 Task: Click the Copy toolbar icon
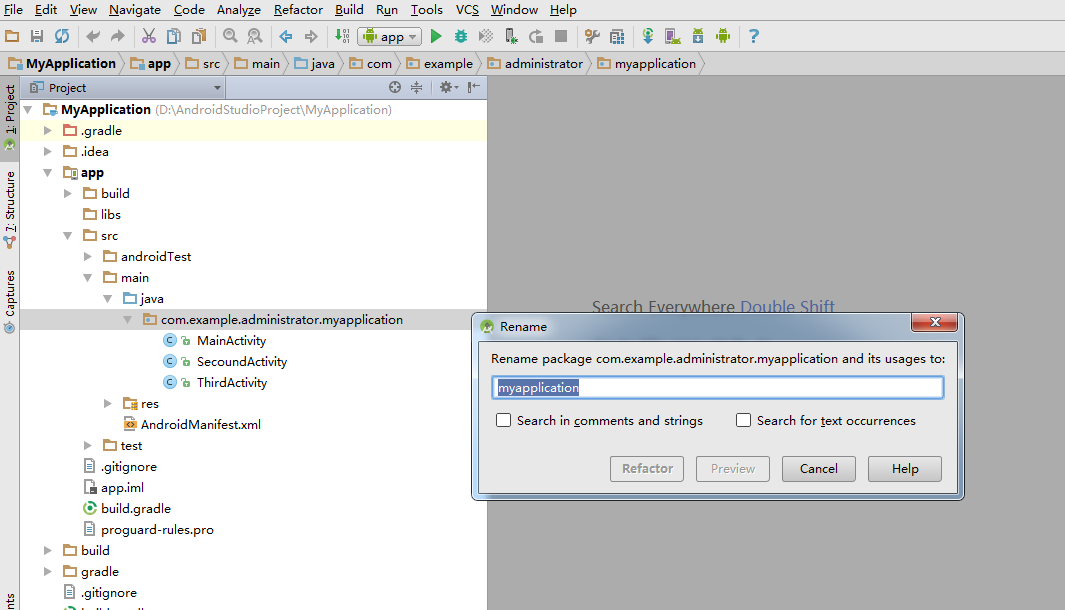coord(174,36)
